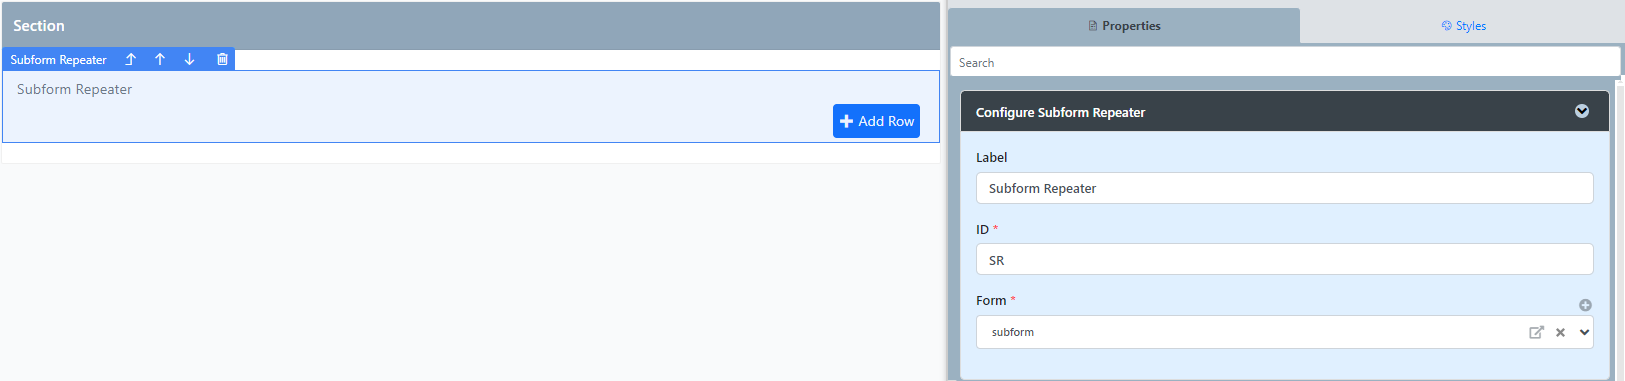Open subform in new window icon
The height and width of the screenshot is (381, 1625).
click(1536, 332)
